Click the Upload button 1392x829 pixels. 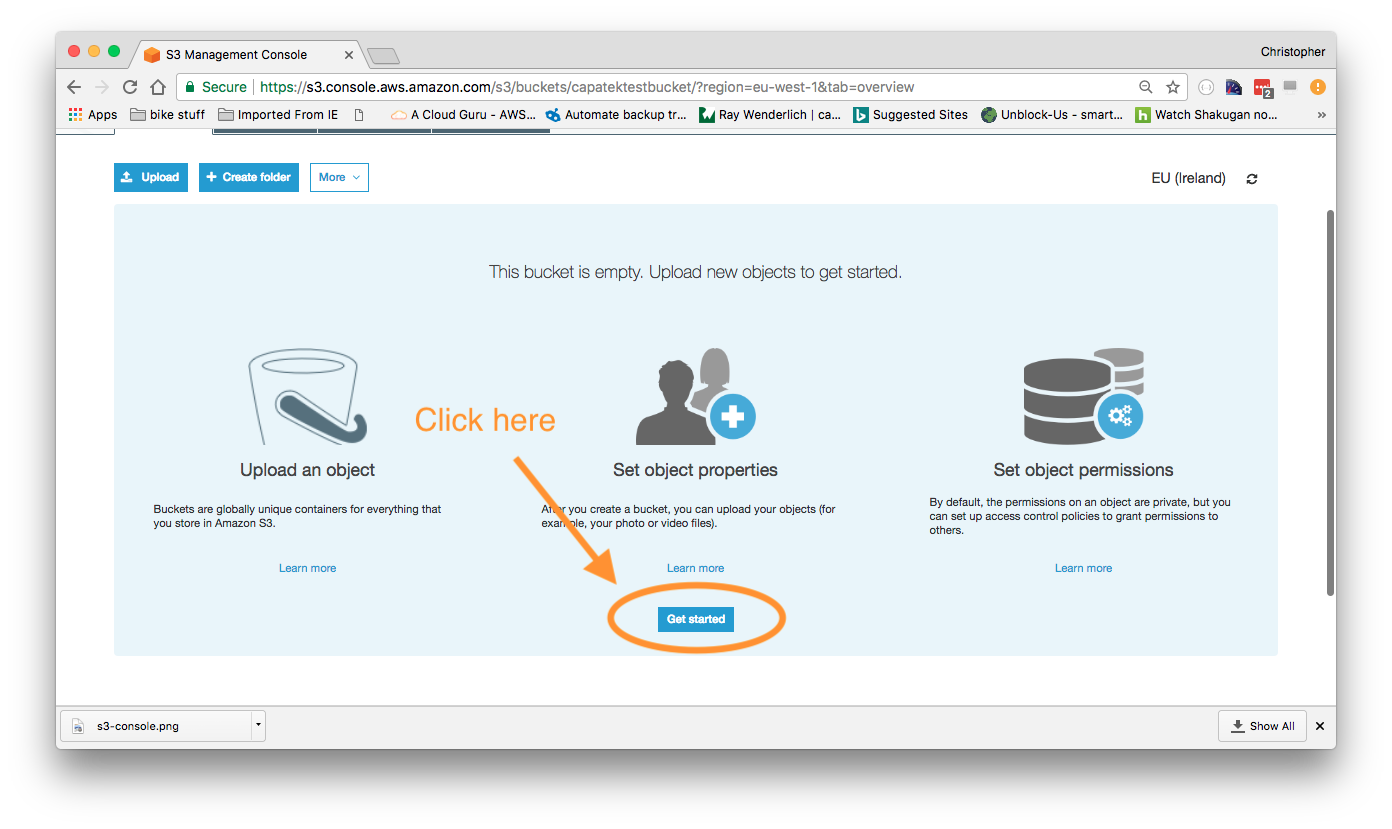coord(150,177)
